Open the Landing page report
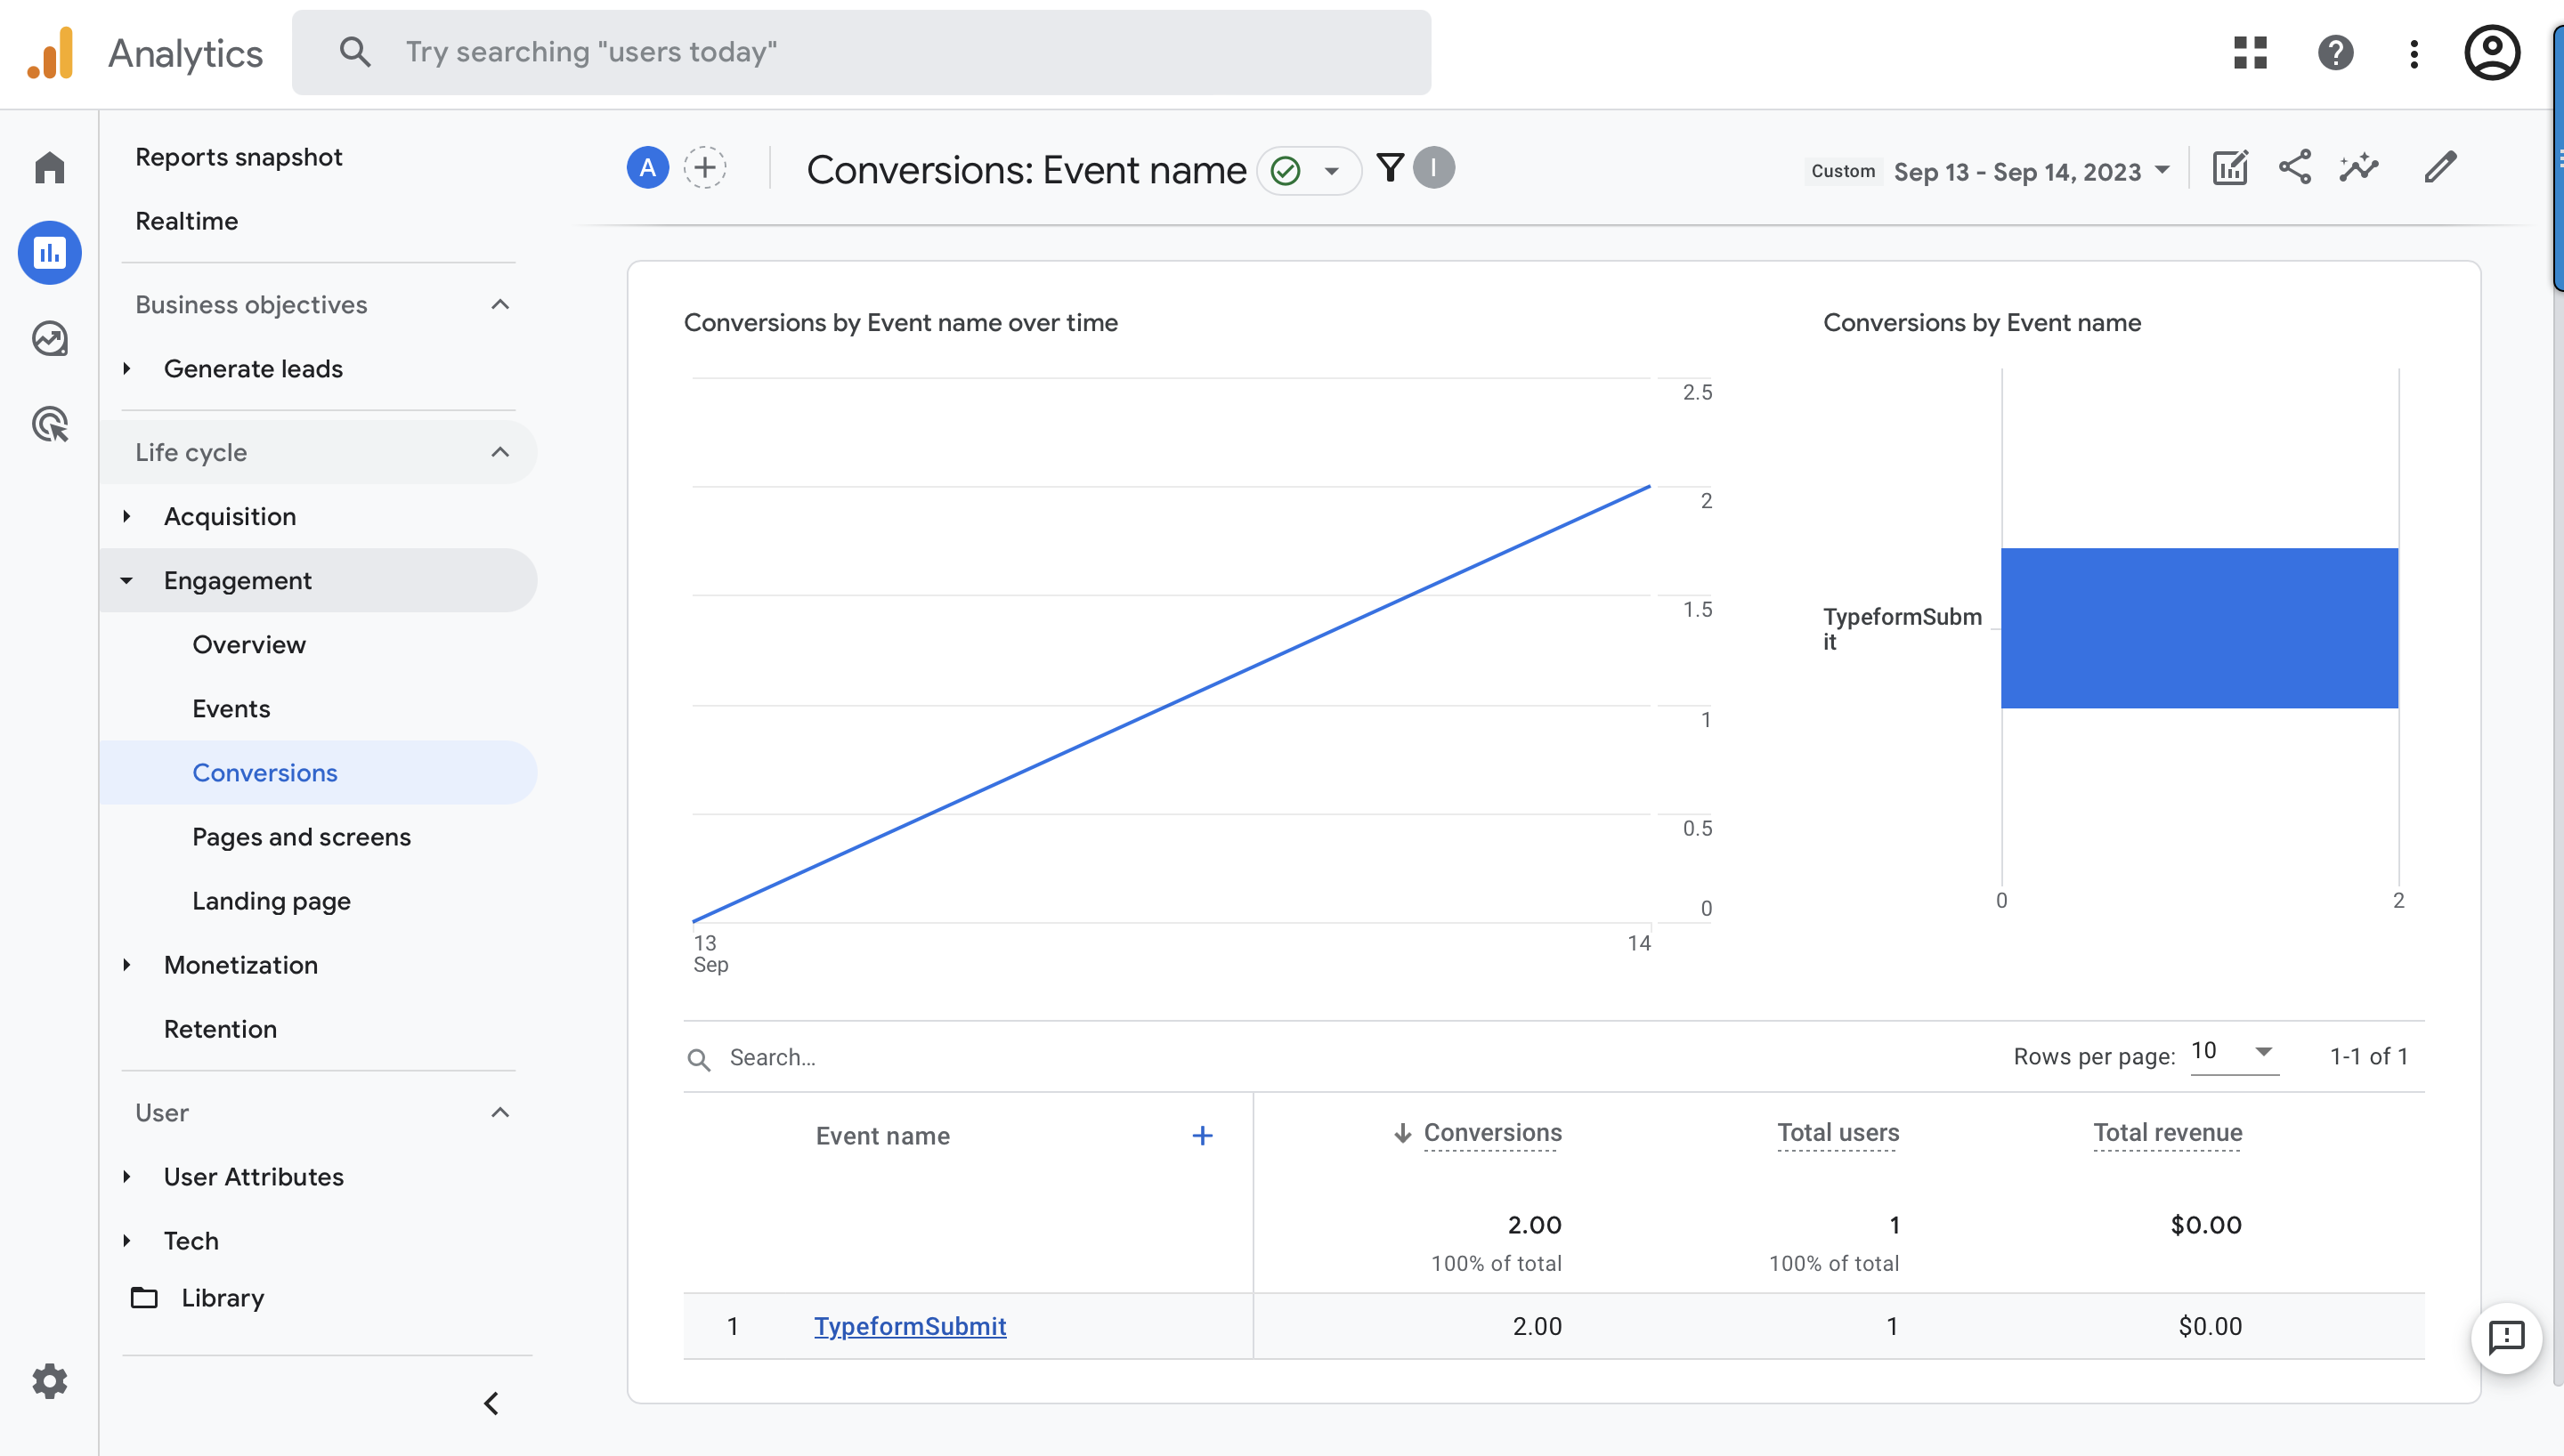Viewport: 2564px width, 1456px height. pyautogui.click(x=271, y=901)
